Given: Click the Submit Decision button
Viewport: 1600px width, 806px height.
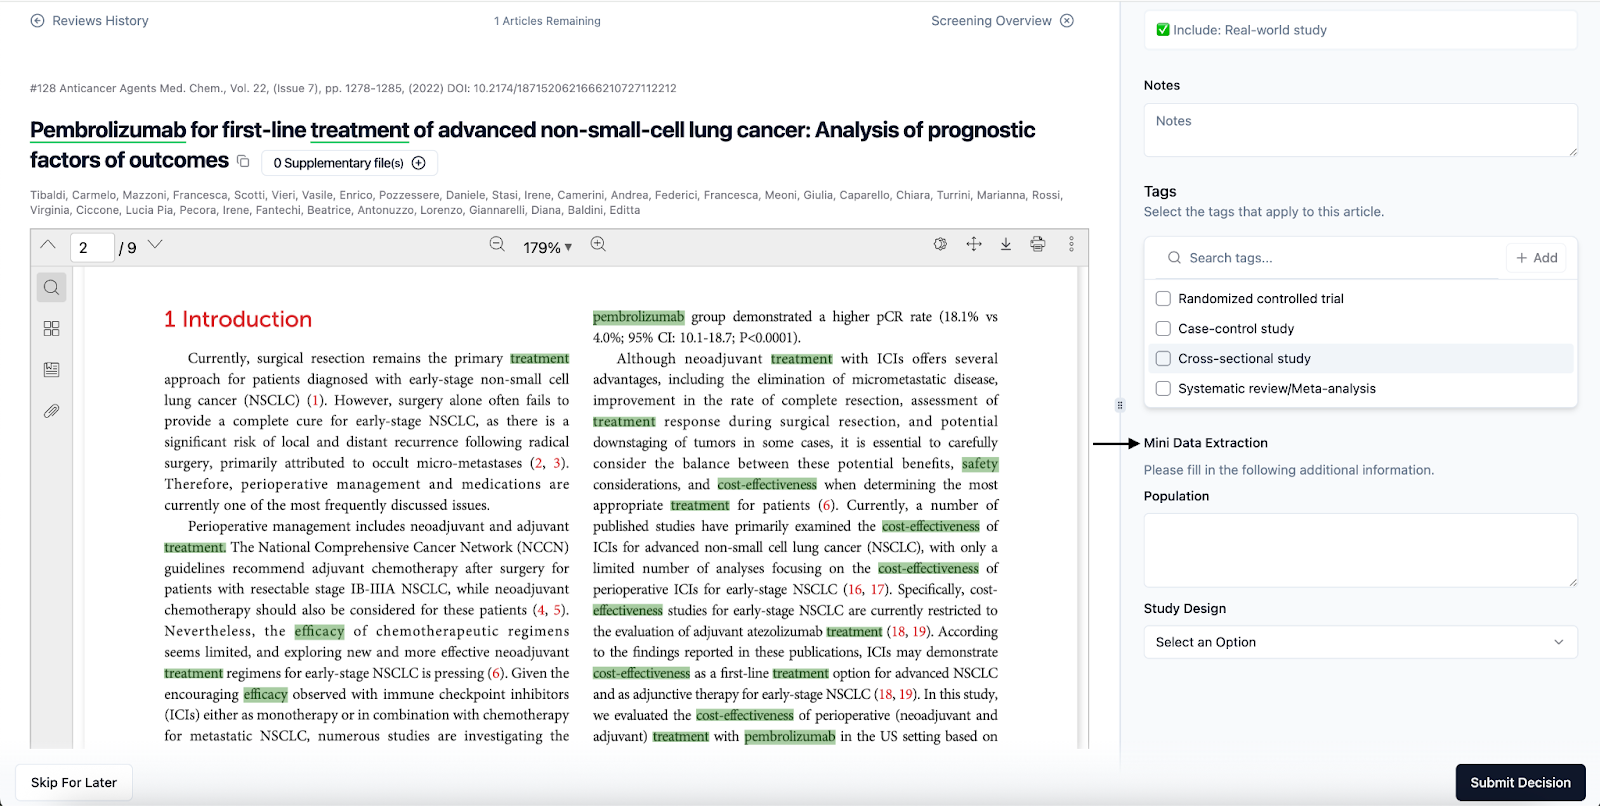Looking at the screenshot, I should click(x=1520, y=783).
